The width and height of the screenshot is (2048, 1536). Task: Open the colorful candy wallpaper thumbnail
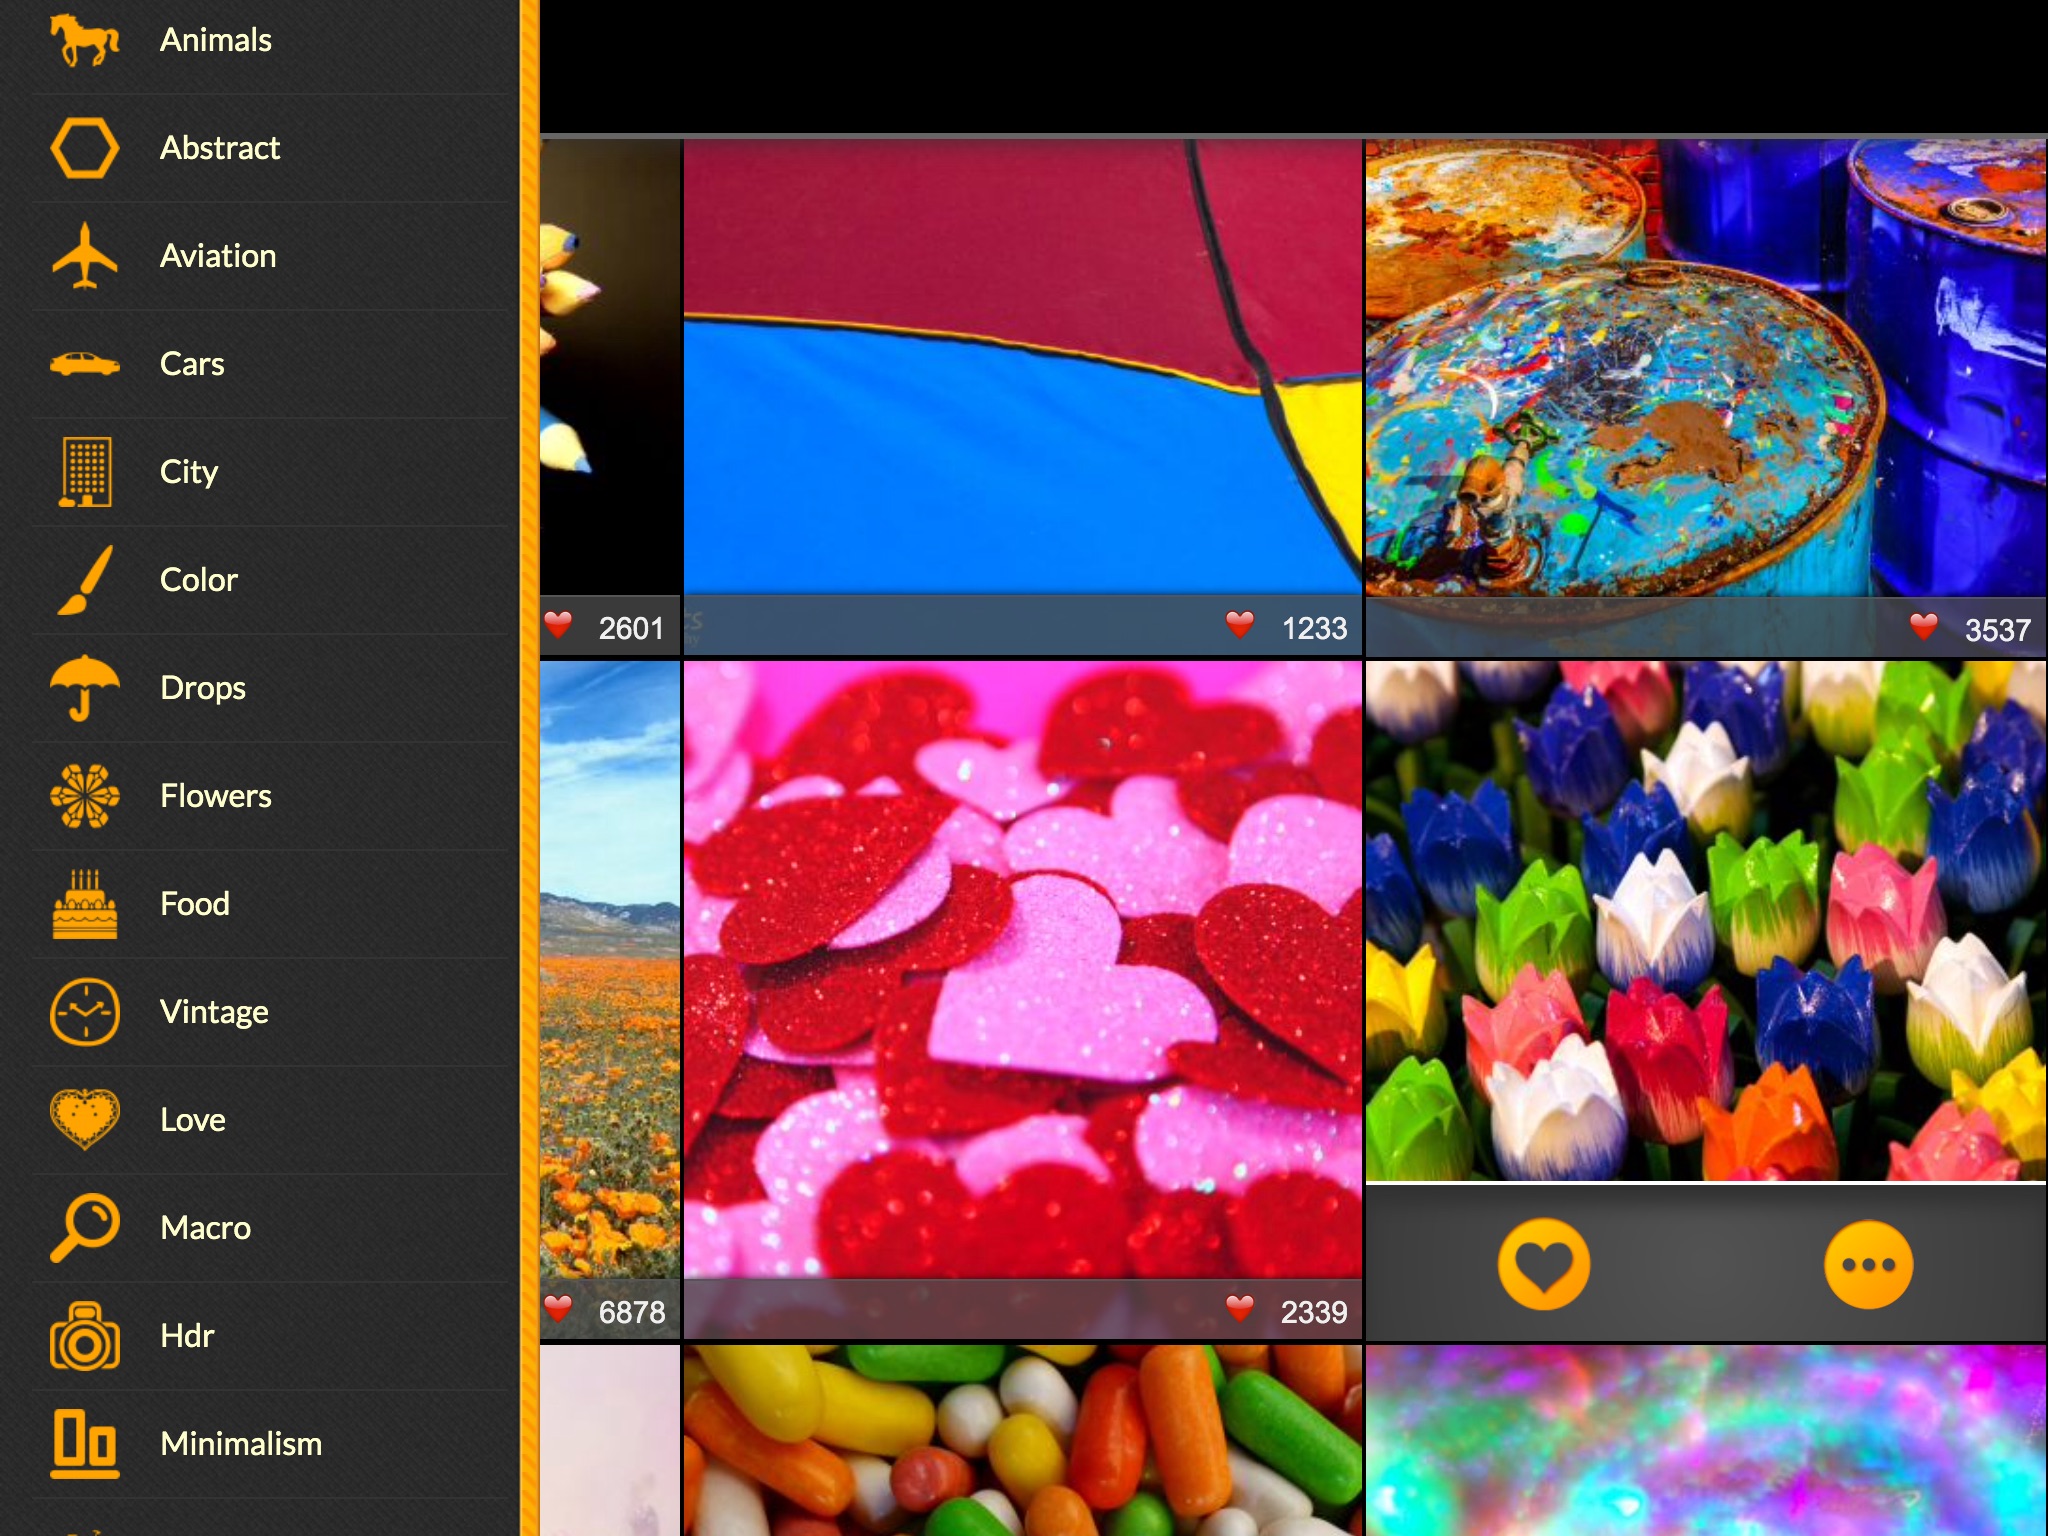(1022, 1440)
